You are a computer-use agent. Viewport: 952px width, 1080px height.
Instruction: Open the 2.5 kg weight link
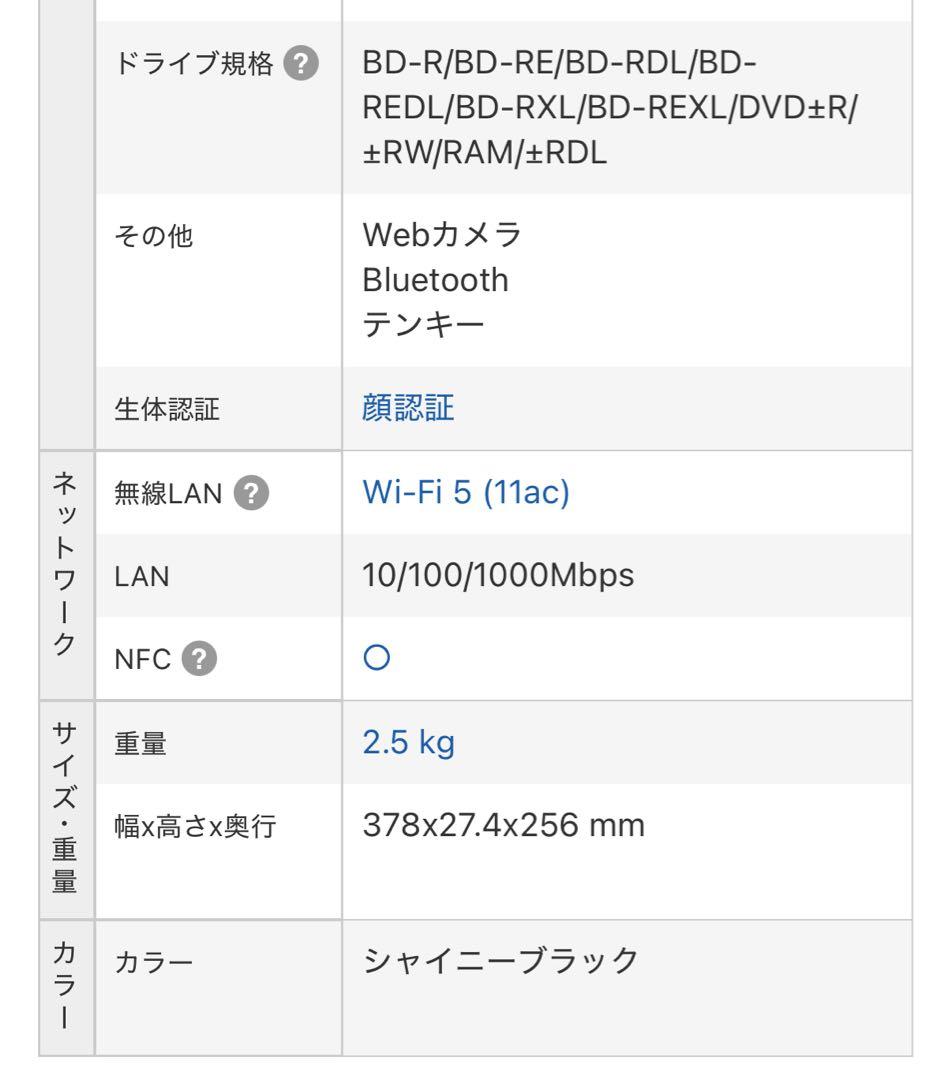tap(407, 742)
